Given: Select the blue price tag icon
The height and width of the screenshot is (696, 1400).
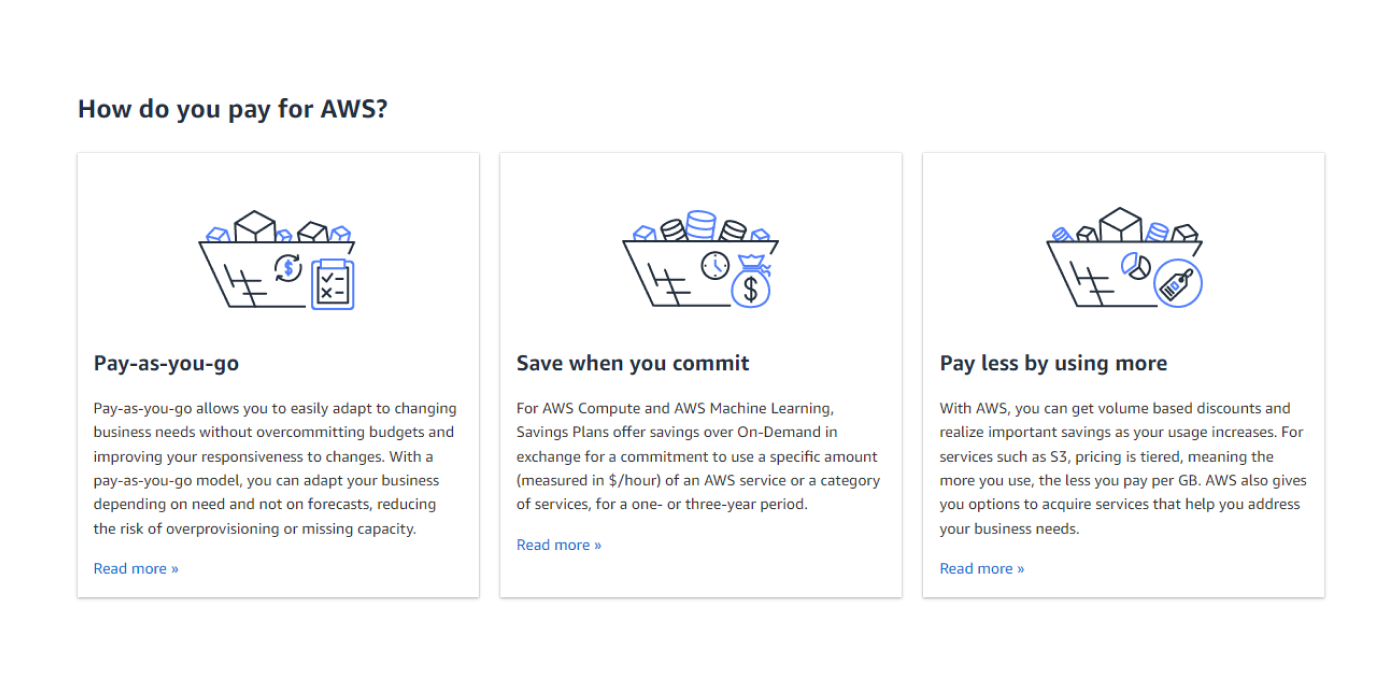Looking at the screenshot, I should click(x=1180, y=283).
